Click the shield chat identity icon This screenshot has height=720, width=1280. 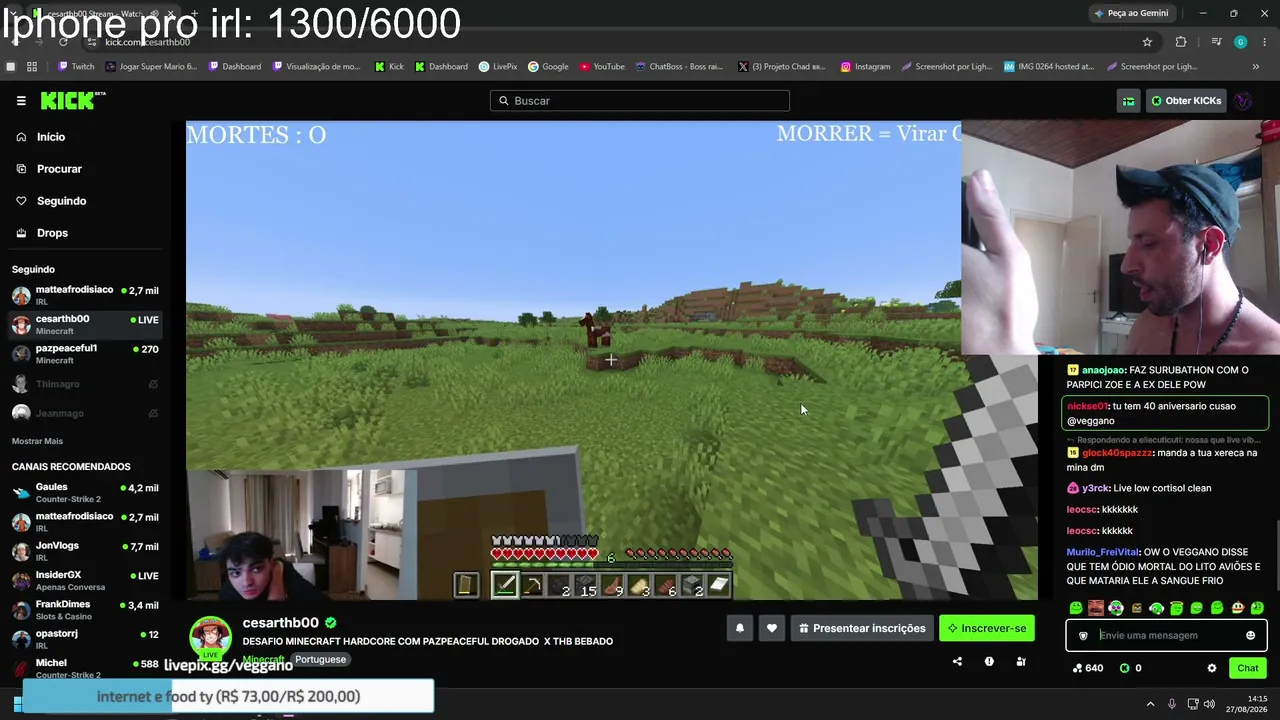[1083, 635]
